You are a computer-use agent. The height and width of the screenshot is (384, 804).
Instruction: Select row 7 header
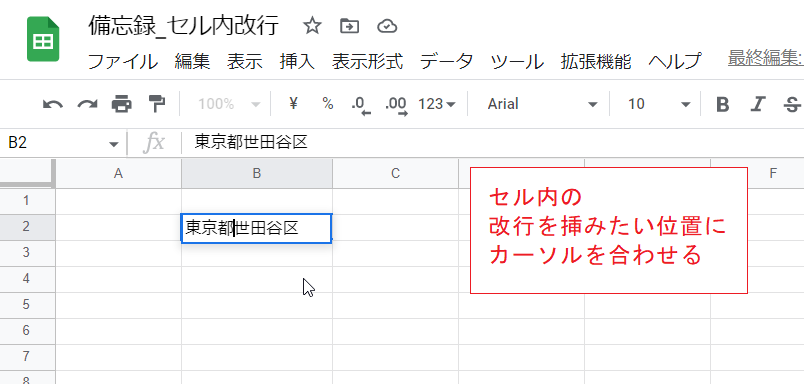tap(27, 357)
